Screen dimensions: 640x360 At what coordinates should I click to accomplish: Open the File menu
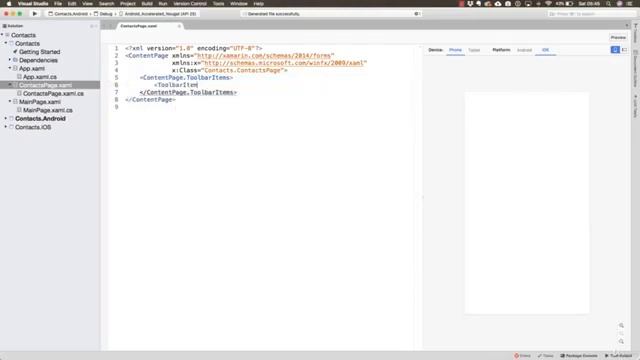58,4
